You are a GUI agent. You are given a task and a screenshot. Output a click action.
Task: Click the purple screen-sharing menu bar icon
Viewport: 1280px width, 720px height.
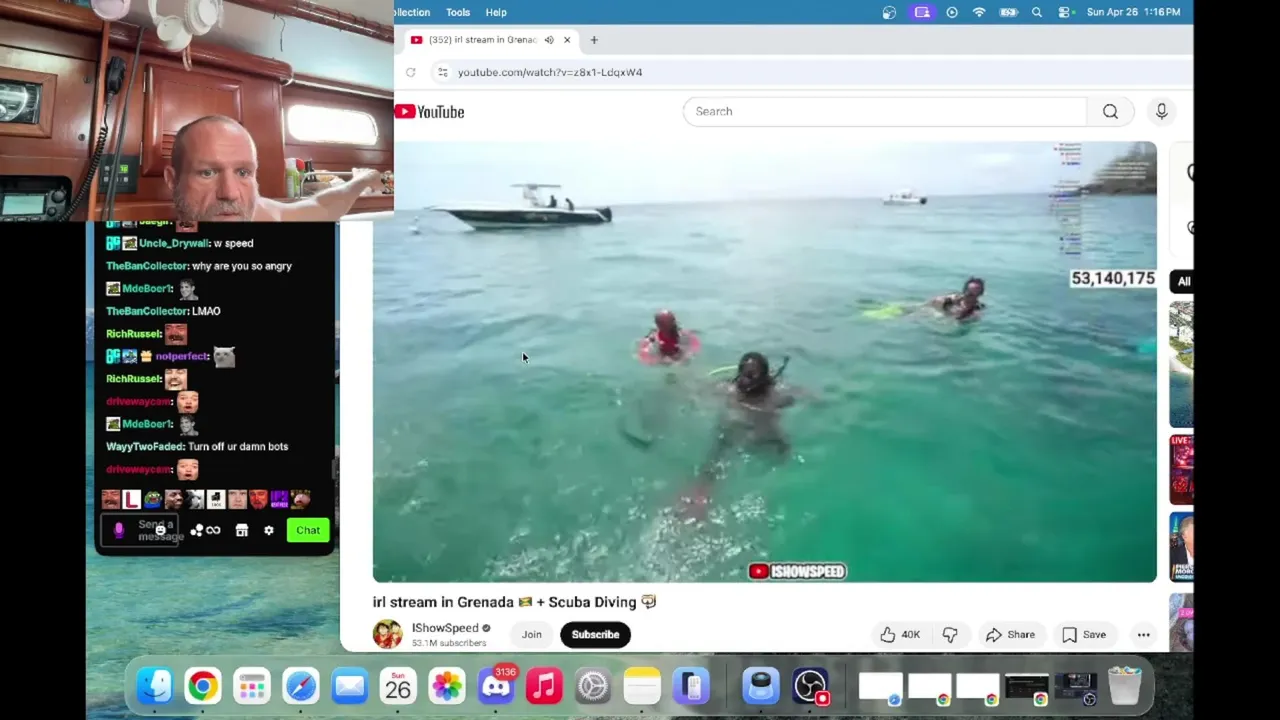point(922,12)
